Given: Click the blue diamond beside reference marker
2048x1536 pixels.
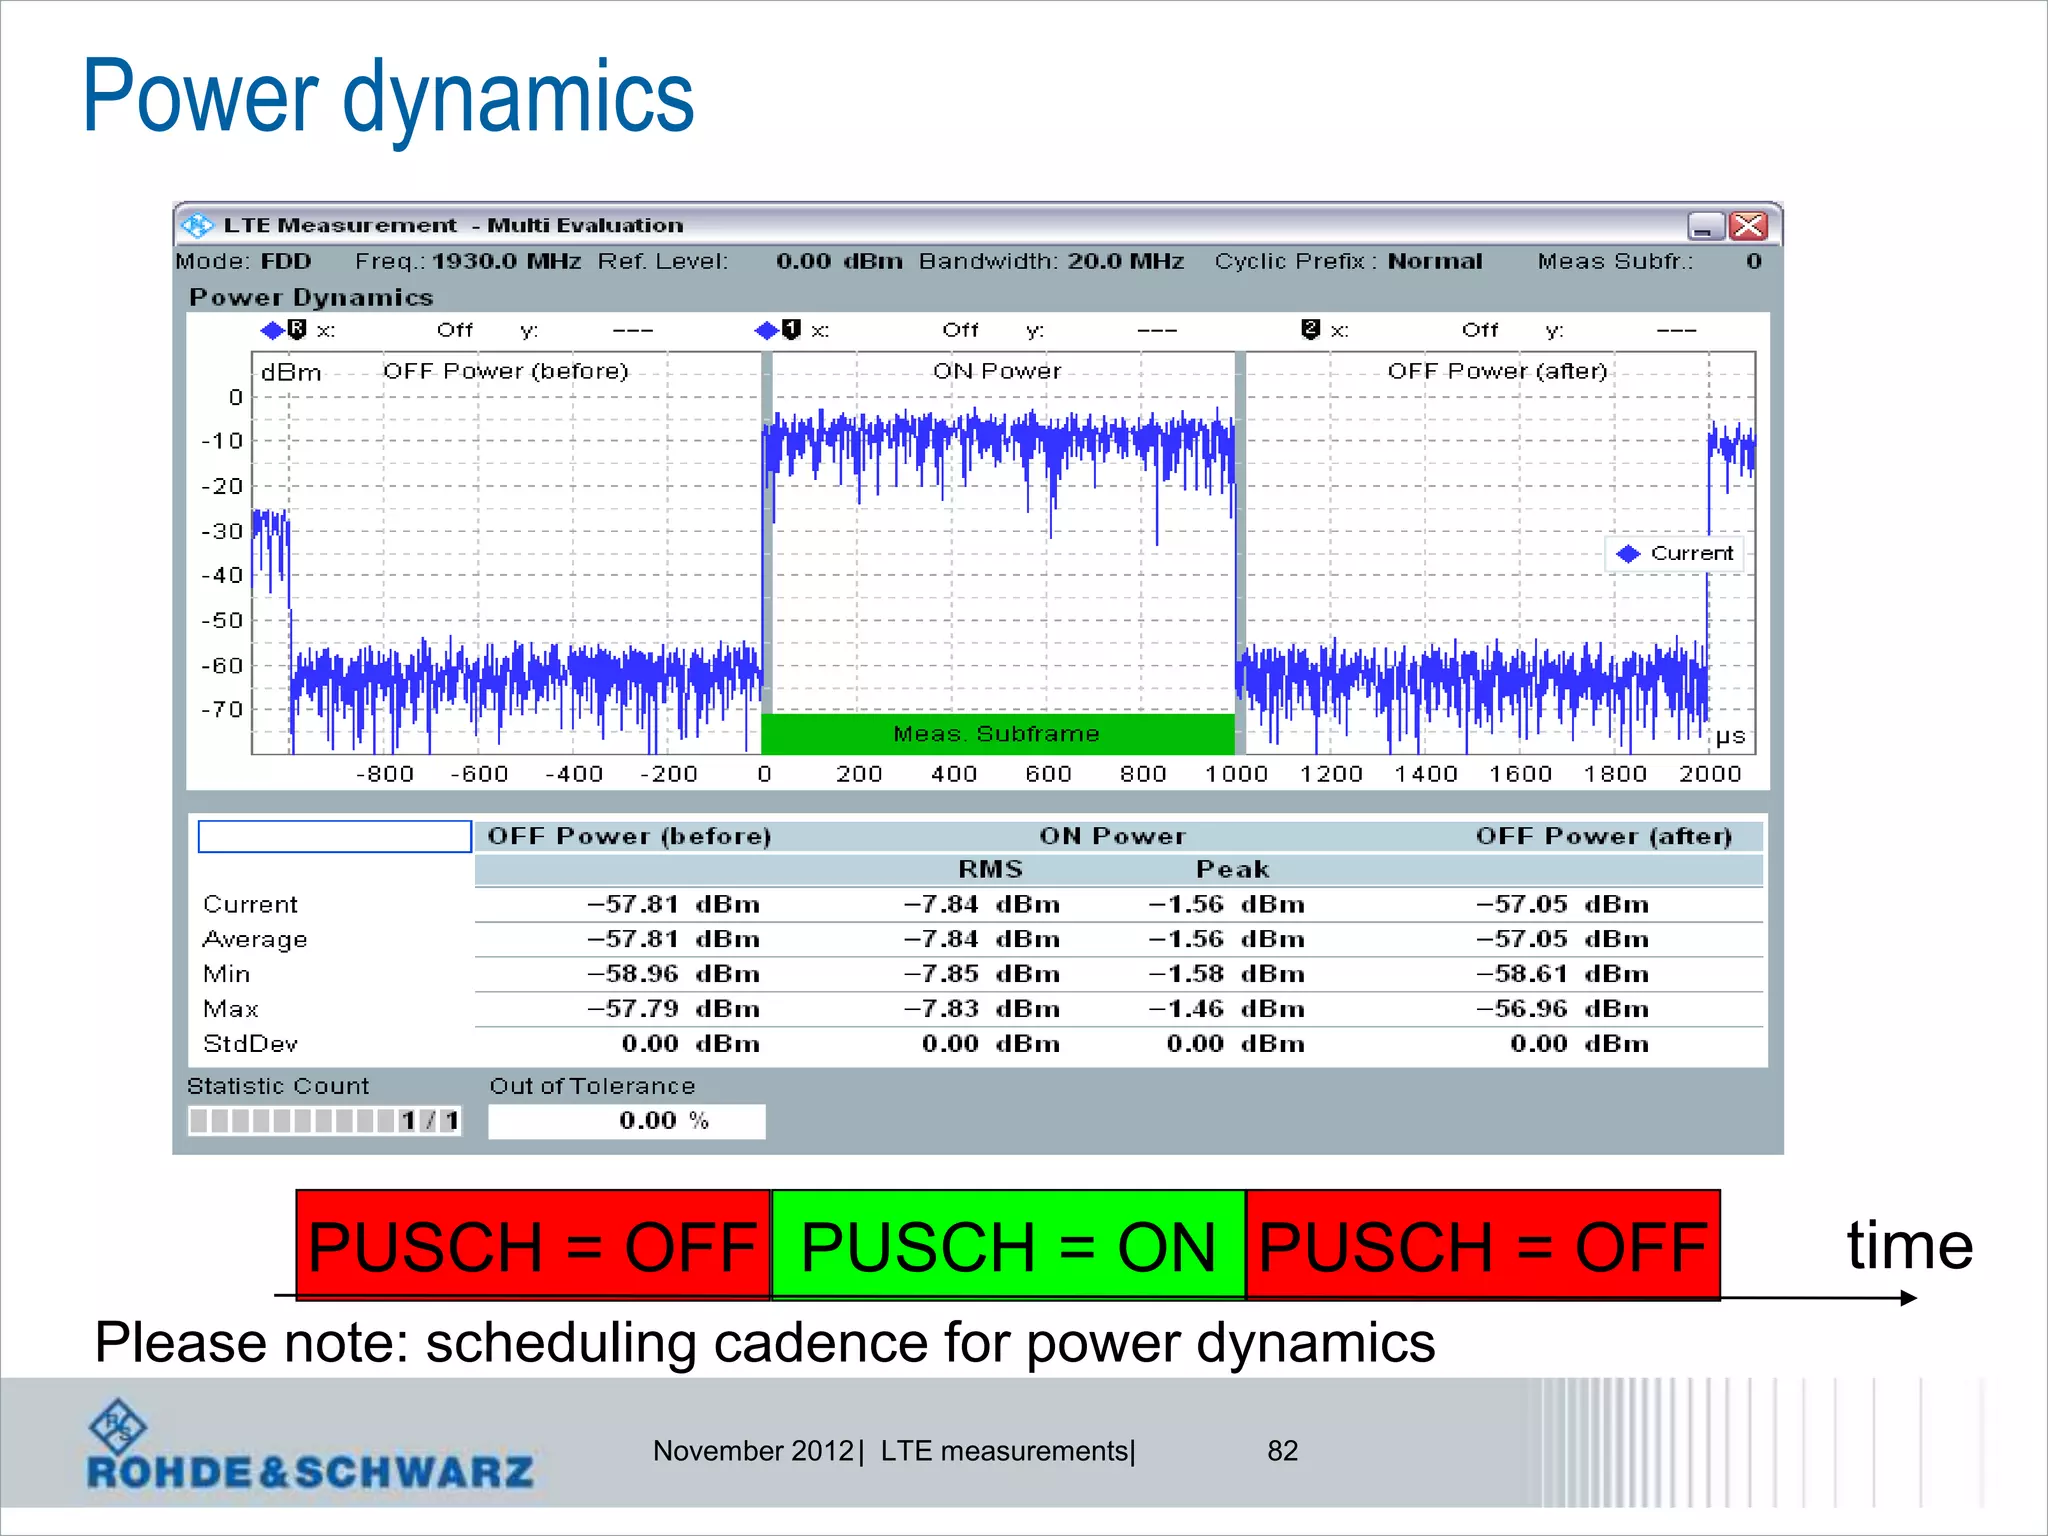Looking at the screenshot, I should pos(272,330).
